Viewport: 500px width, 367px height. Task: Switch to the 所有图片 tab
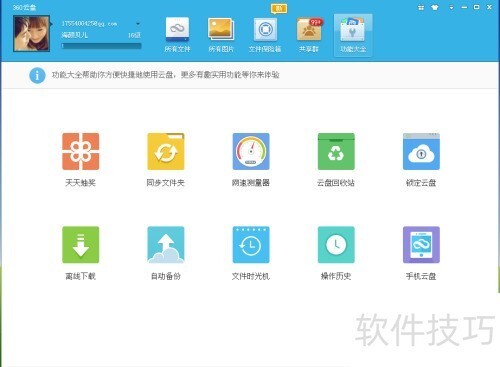coord(221,35)
